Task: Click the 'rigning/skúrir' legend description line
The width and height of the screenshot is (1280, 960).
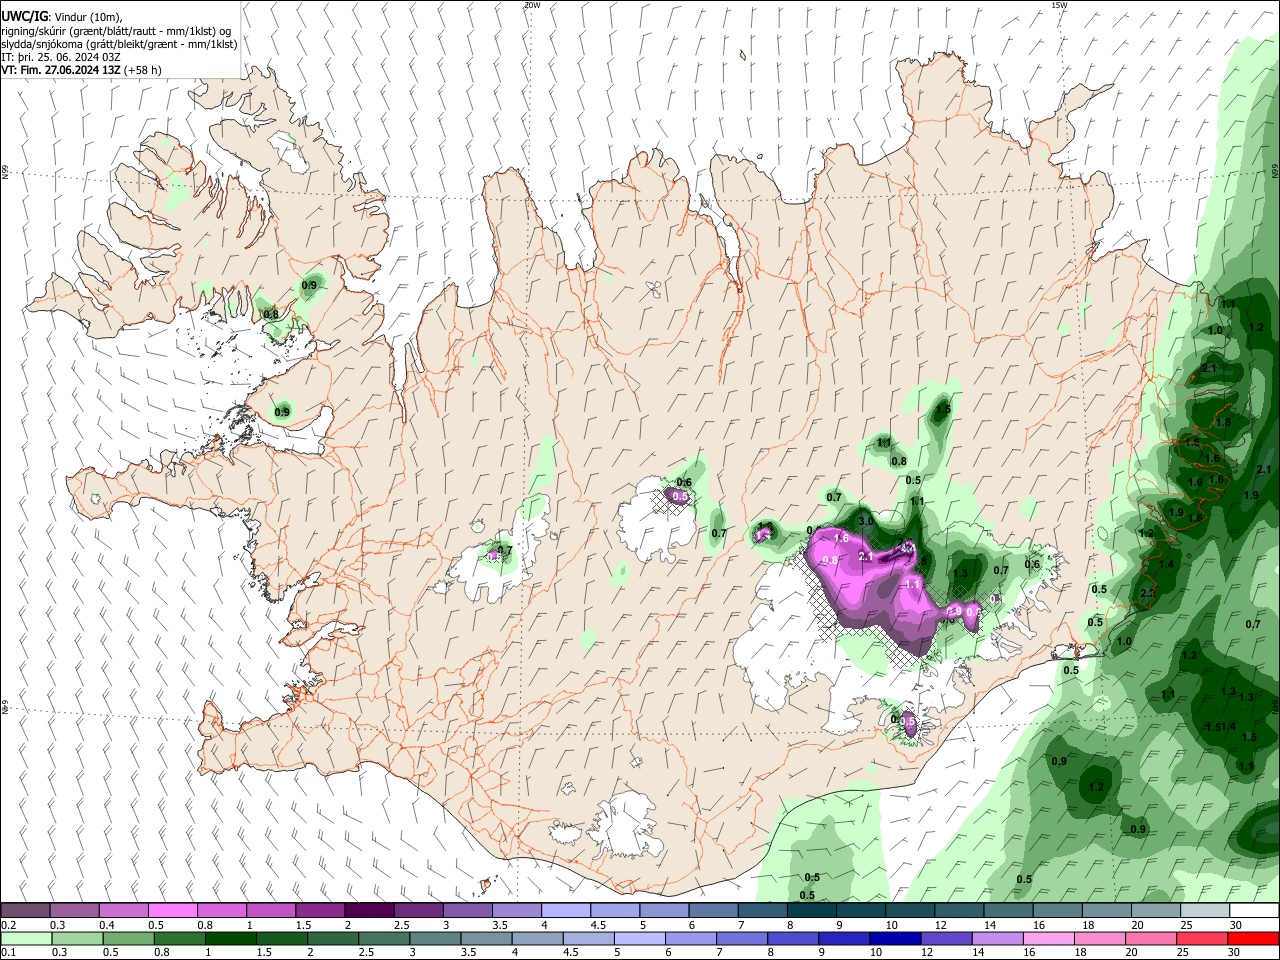Action: point(116,30)
